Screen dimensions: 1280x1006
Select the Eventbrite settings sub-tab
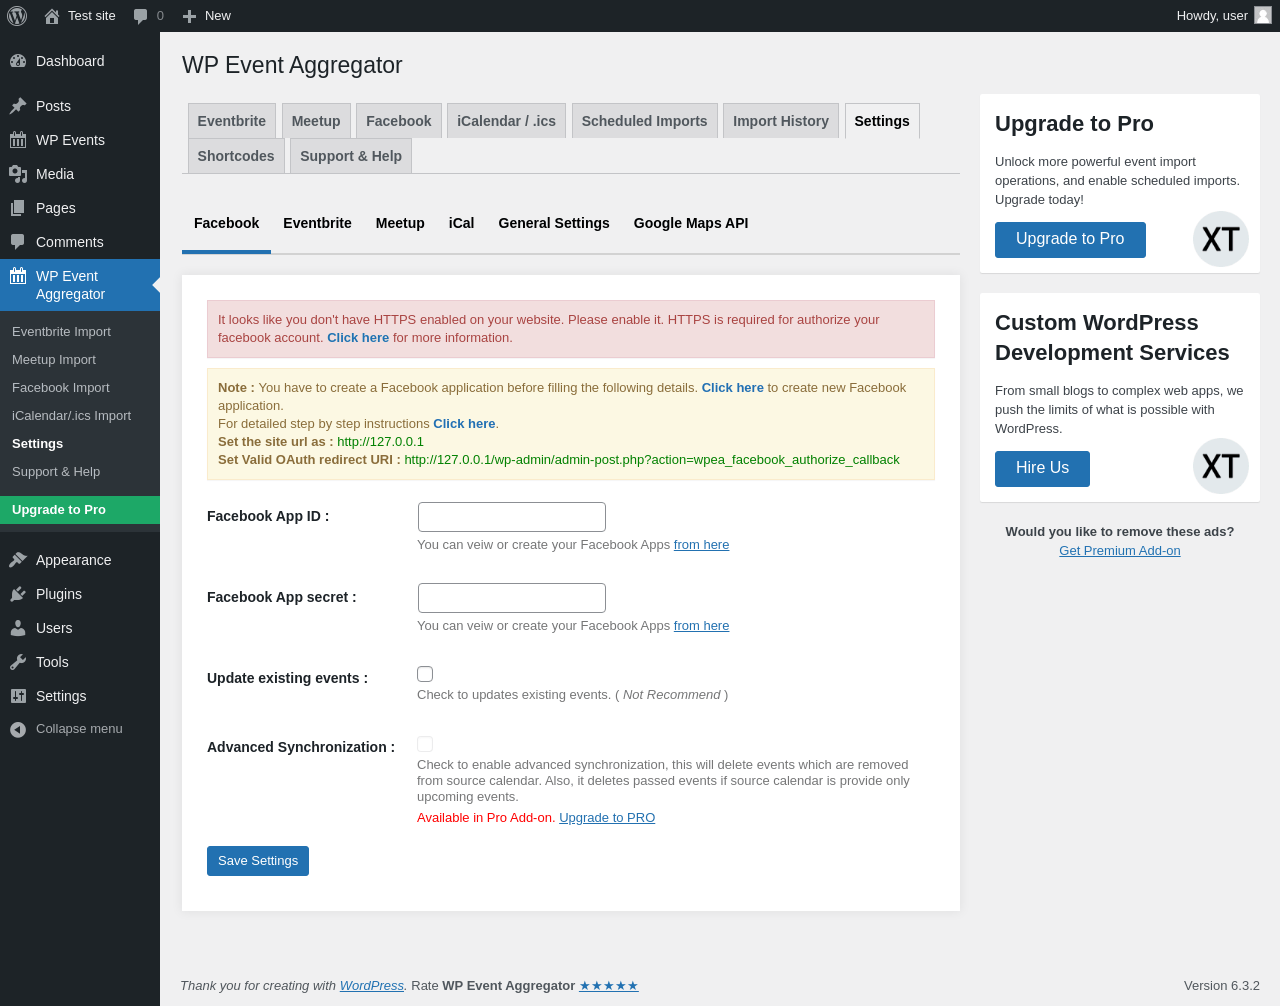[317, 223]
